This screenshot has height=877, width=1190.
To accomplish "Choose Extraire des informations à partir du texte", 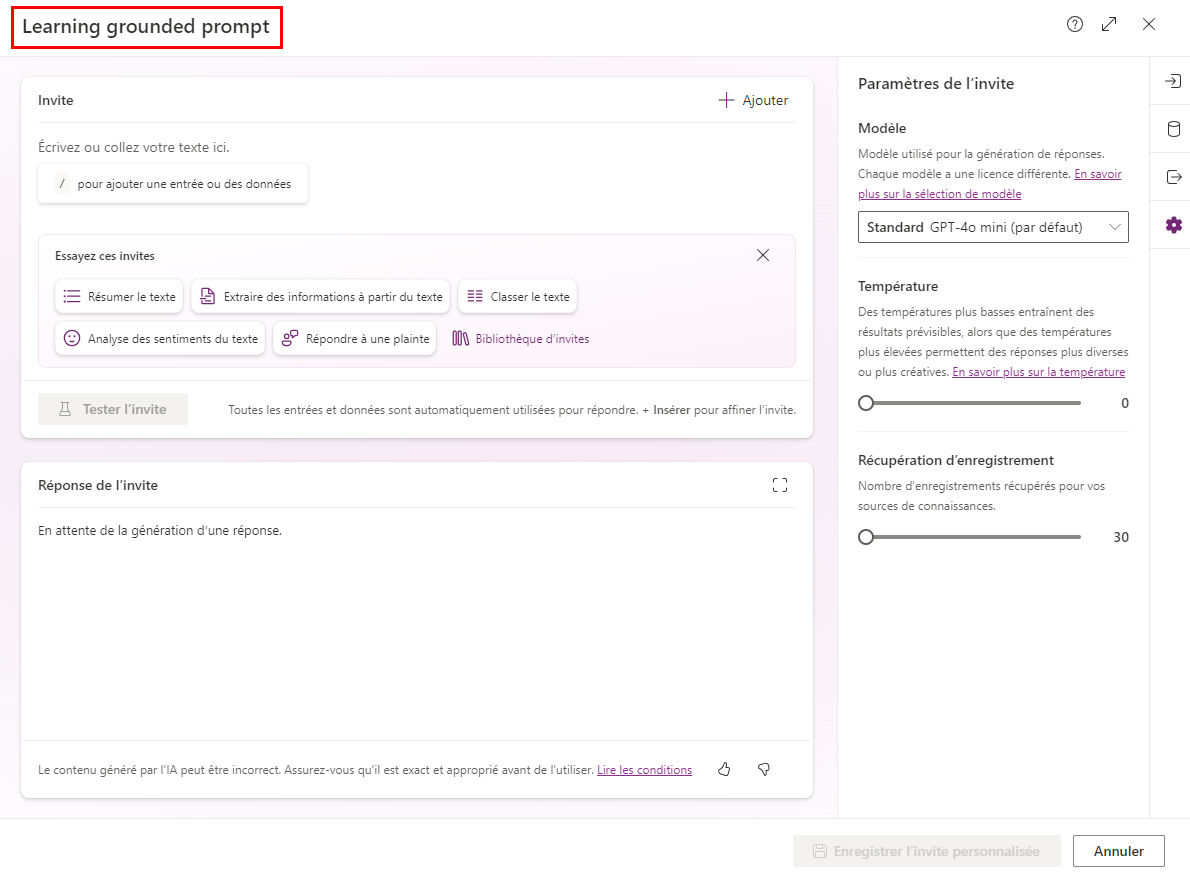I will tap(320, 297).
